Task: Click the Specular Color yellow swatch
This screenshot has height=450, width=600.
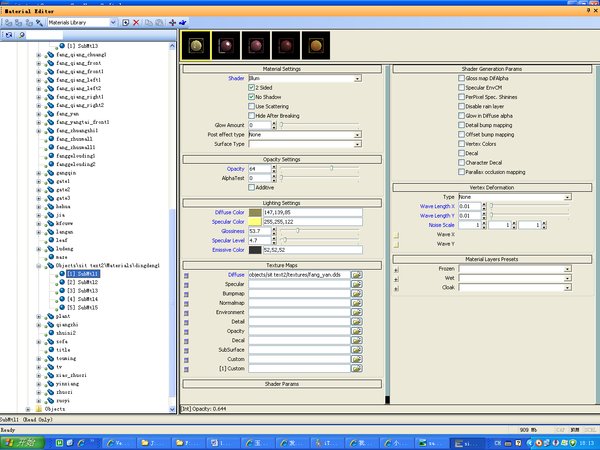Action: coord(254,221)
